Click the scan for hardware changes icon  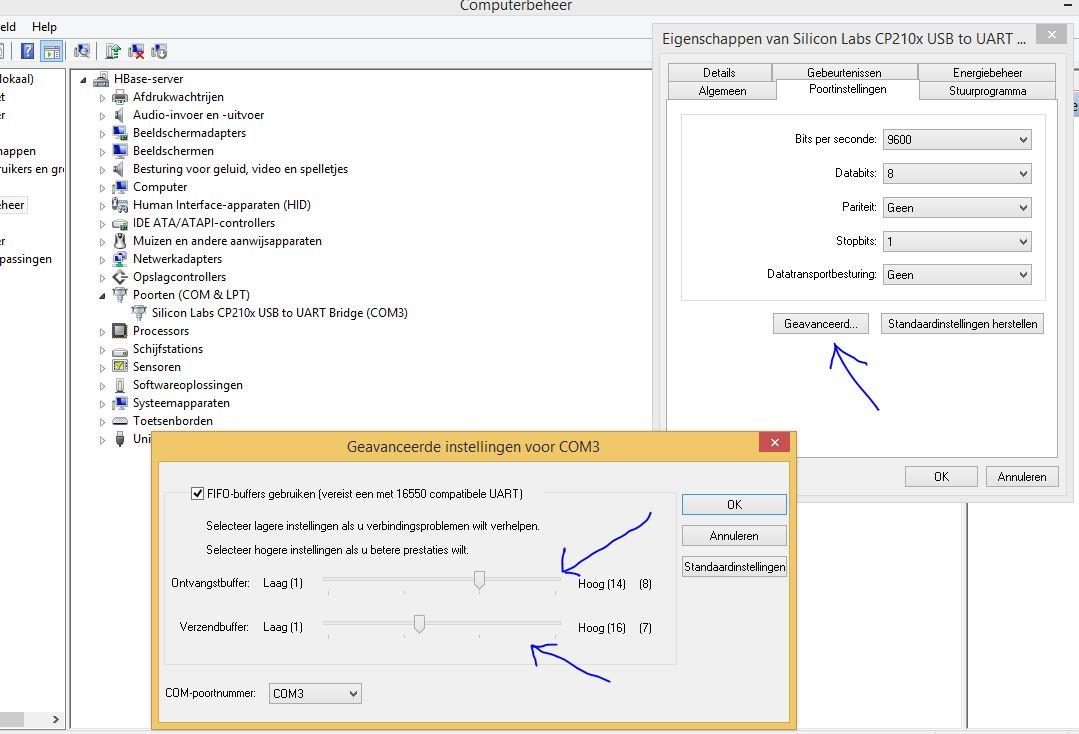[82, 51]
